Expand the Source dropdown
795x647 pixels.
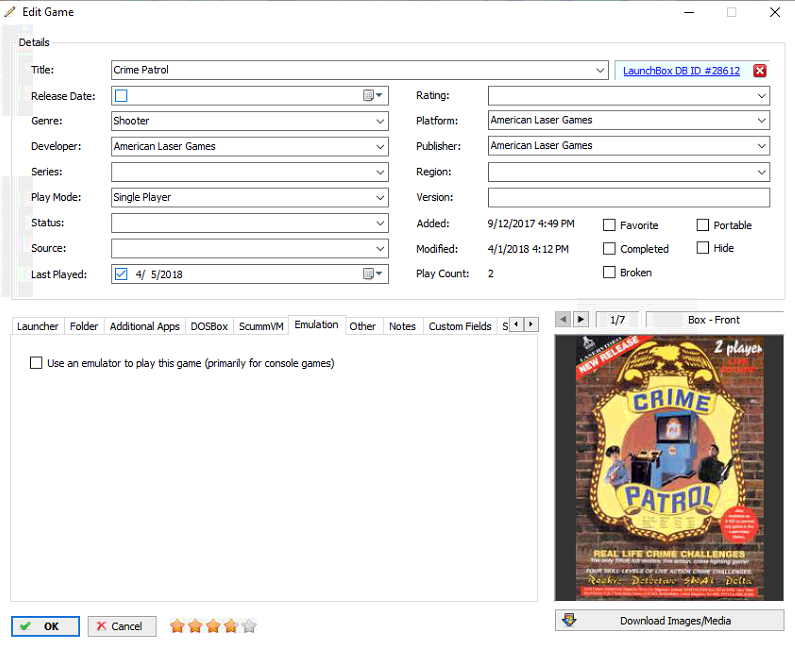point(380,248)
